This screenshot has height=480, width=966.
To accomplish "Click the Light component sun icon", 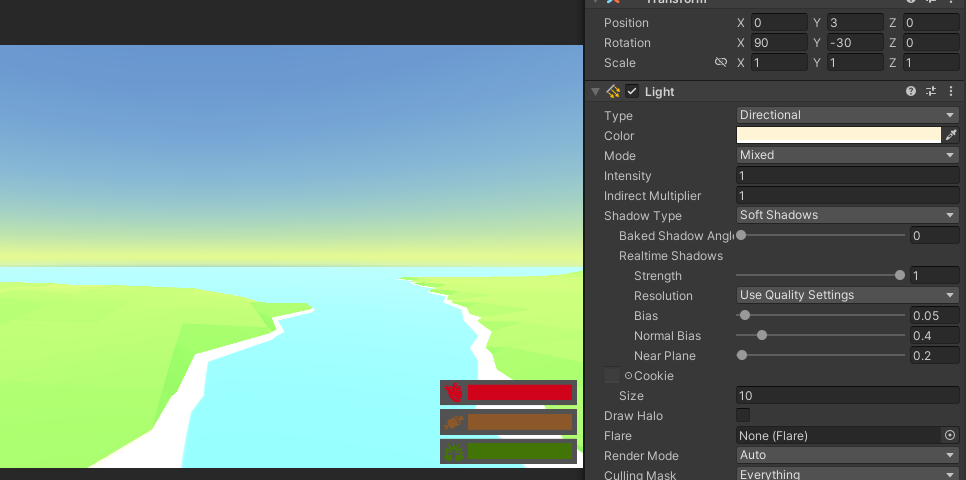I will (613, 92).
